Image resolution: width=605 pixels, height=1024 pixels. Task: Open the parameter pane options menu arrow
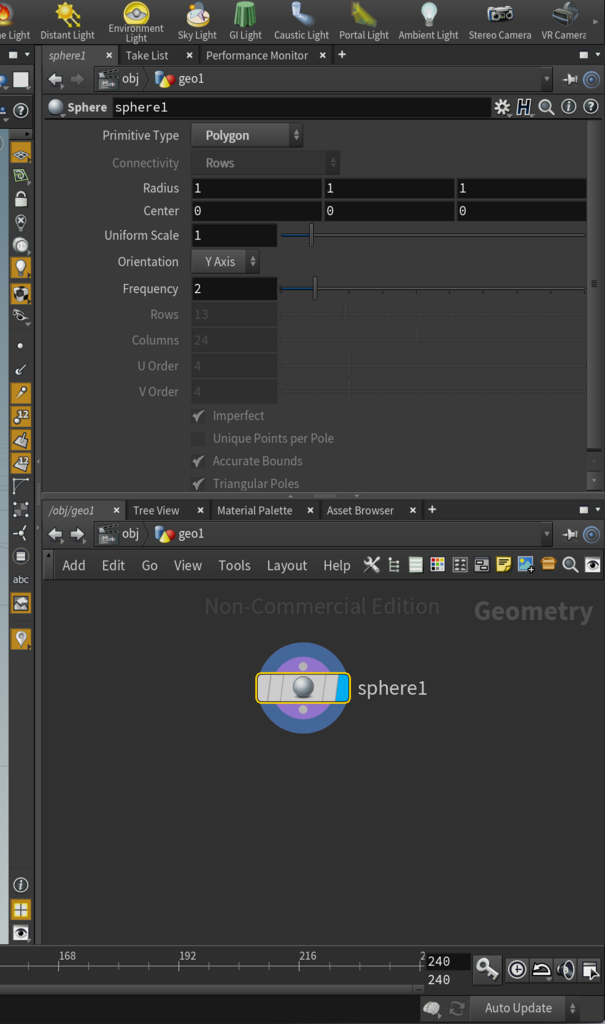tap(597, 55)
